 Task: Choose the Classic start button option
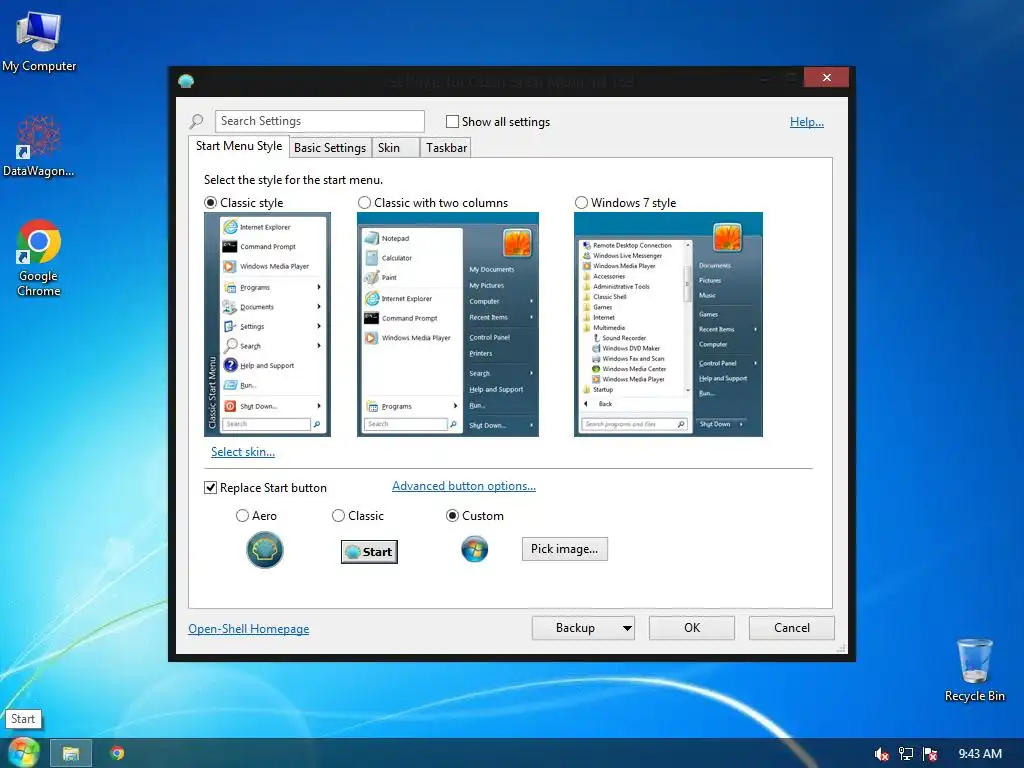click(x=338, y=516)
